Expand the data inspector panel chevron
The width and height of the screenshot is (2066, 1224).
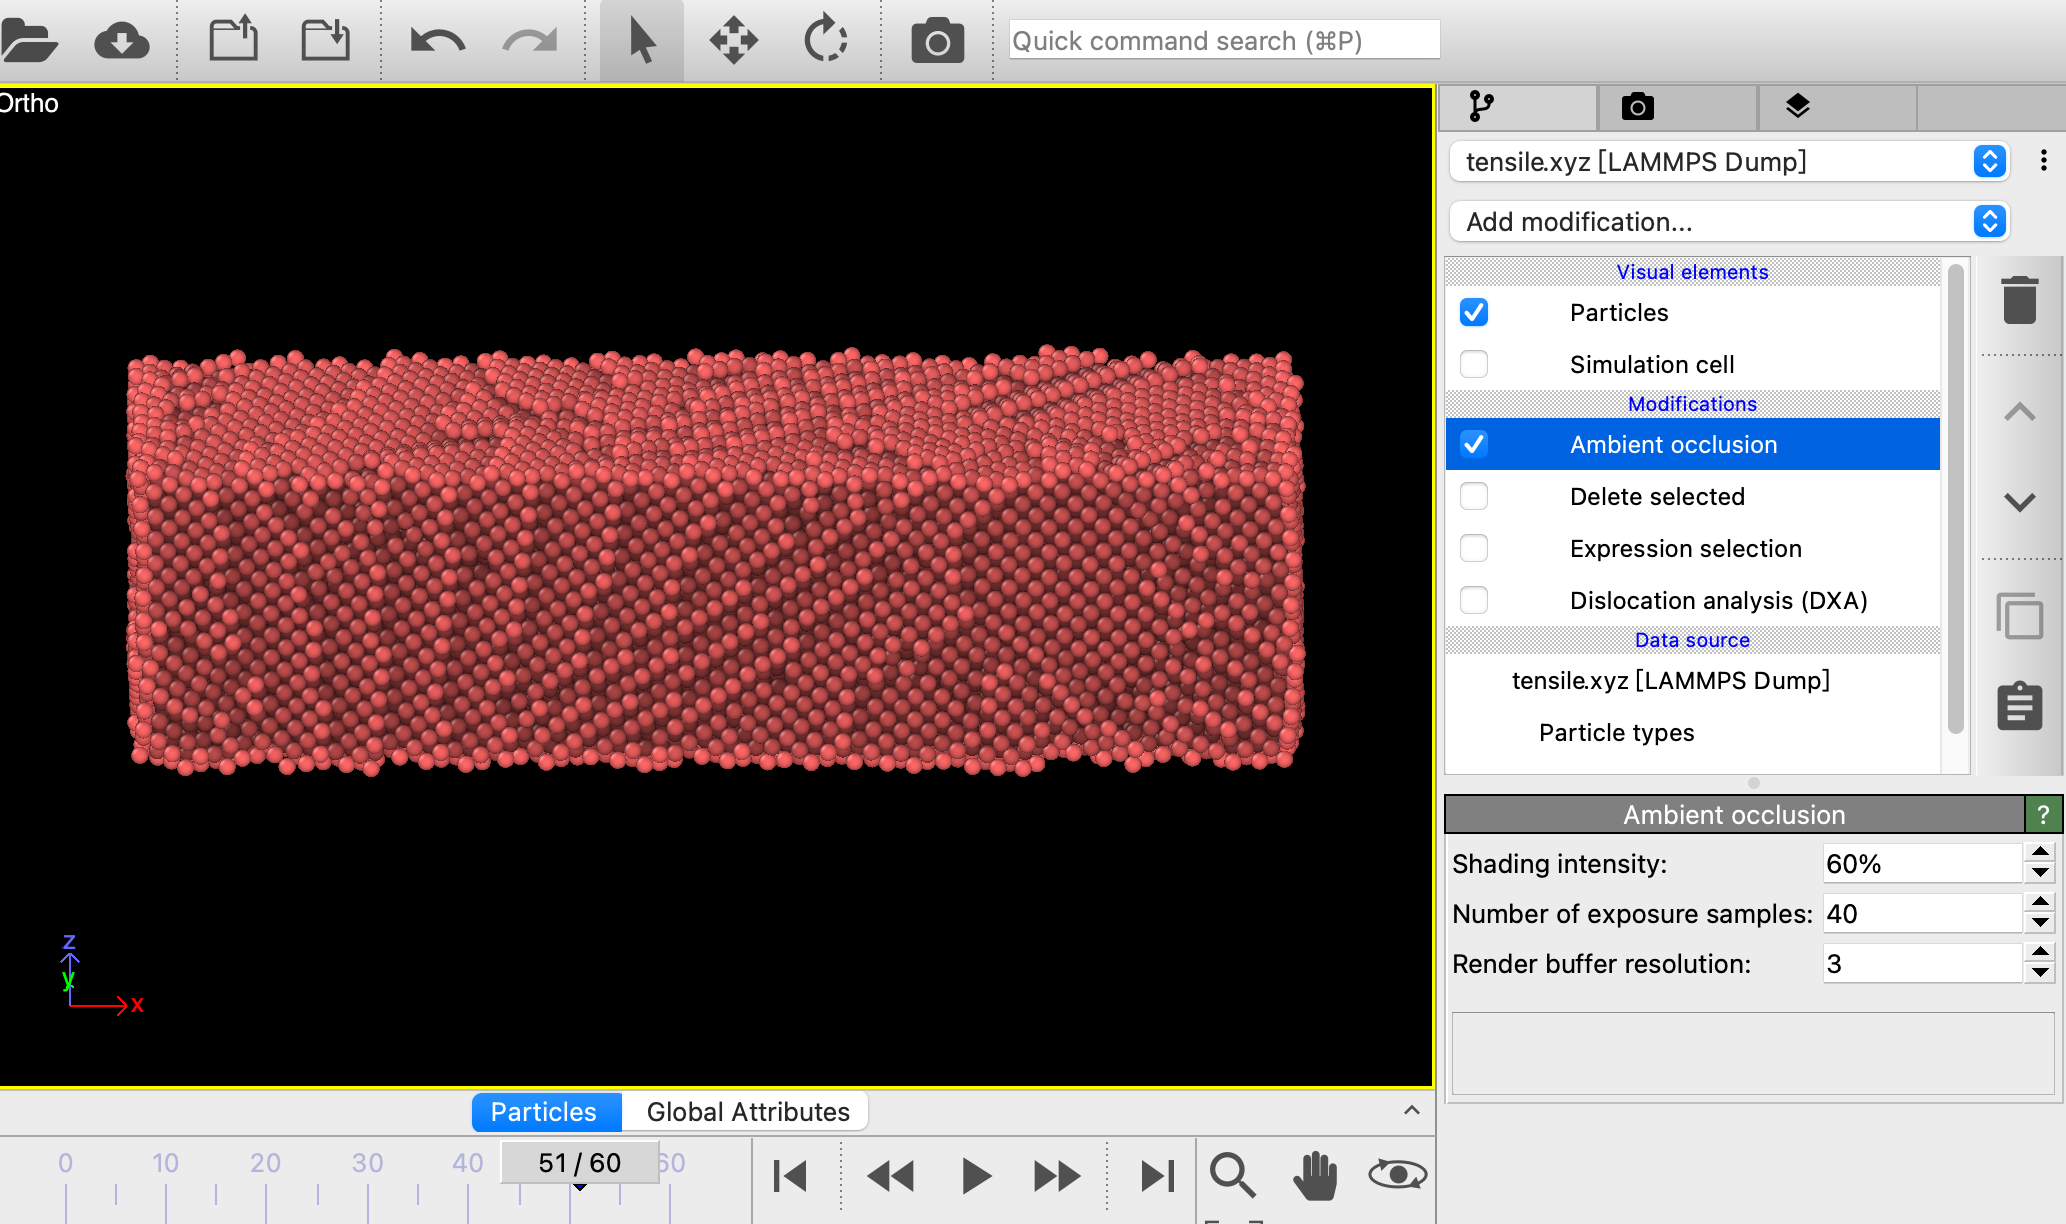(x=1411, y=1110)
